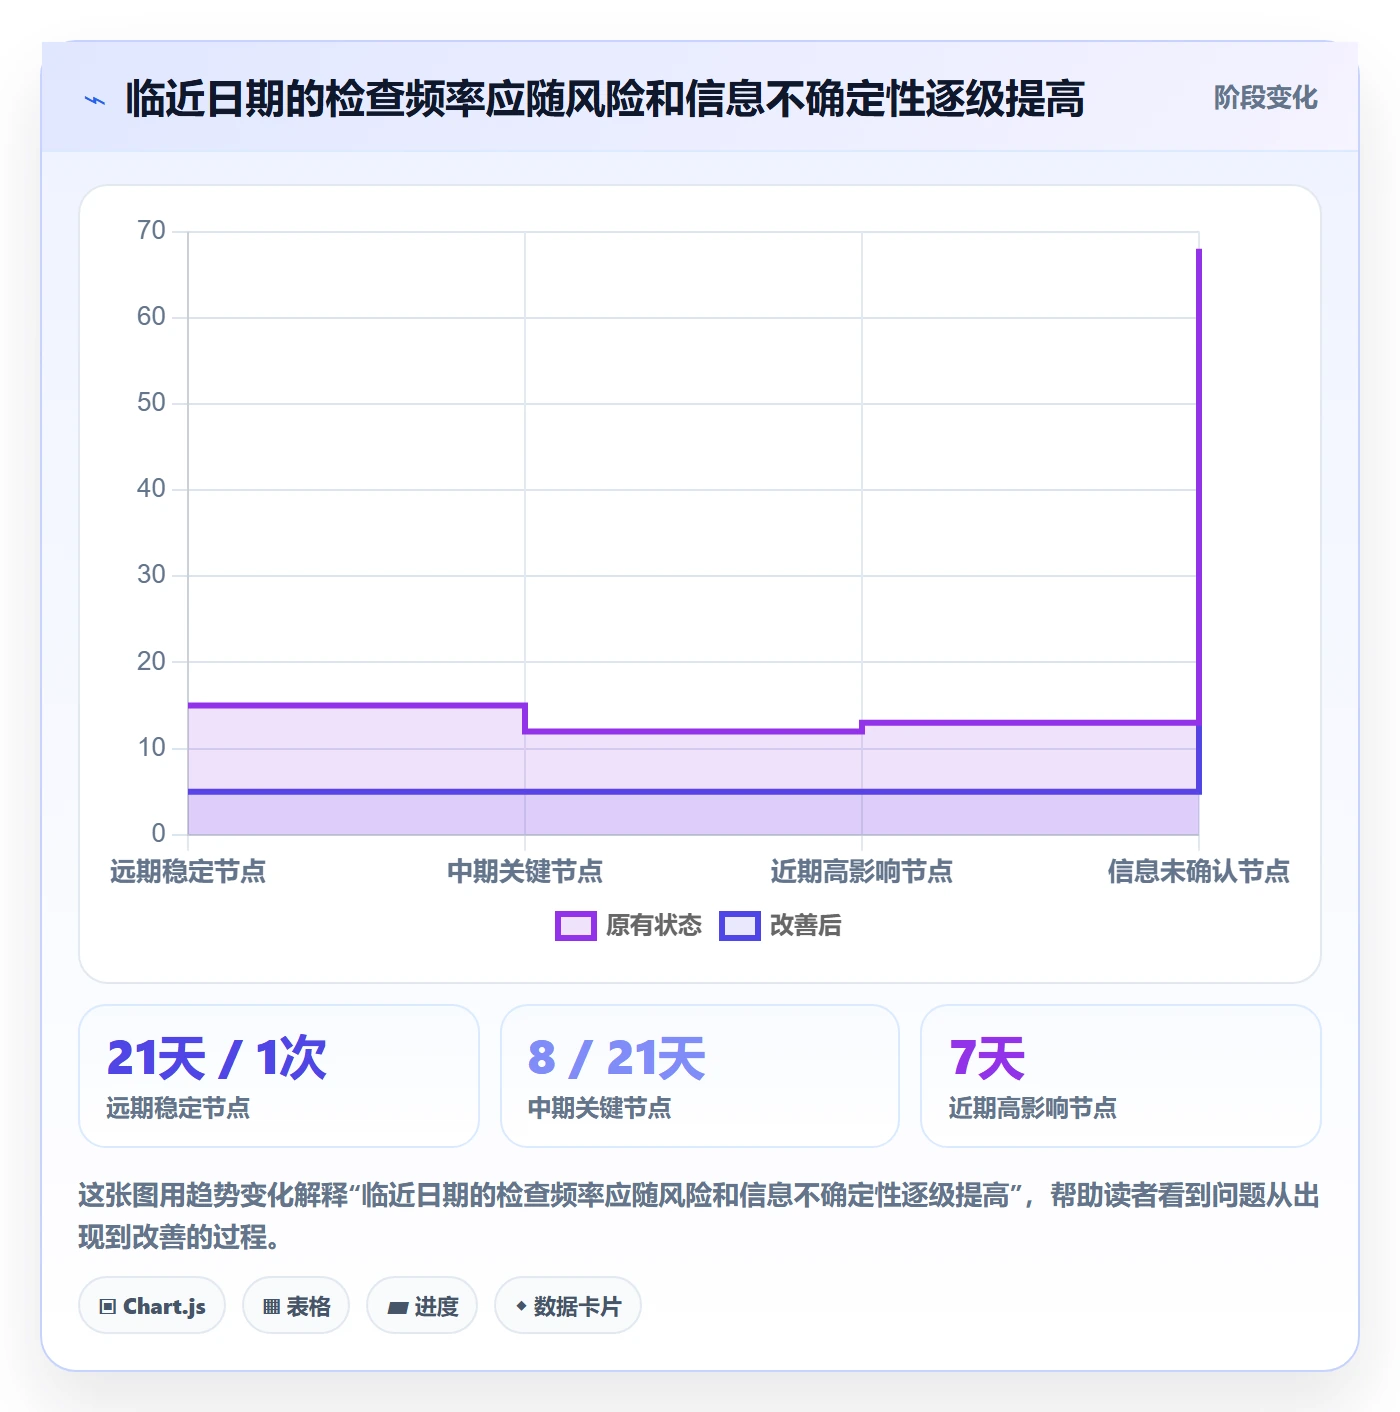Click the 8 / 21天 value
Screen dimensions: 1400x1412
pyautogui.click(x=617, y=1058)
